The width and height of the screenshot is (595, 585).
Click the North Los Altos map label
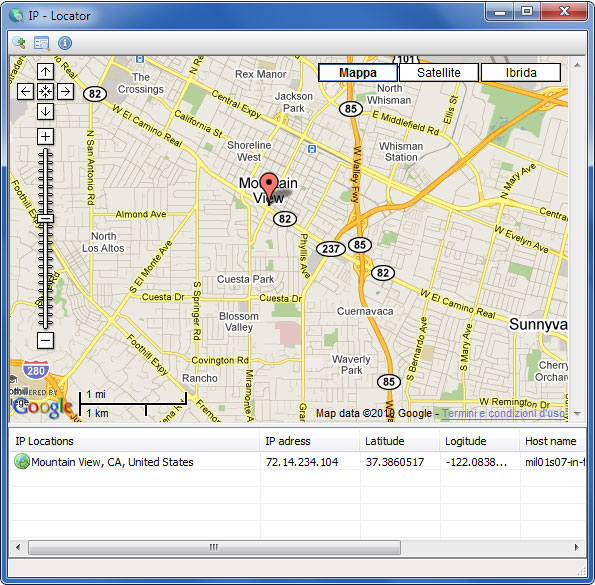[103, 242]
